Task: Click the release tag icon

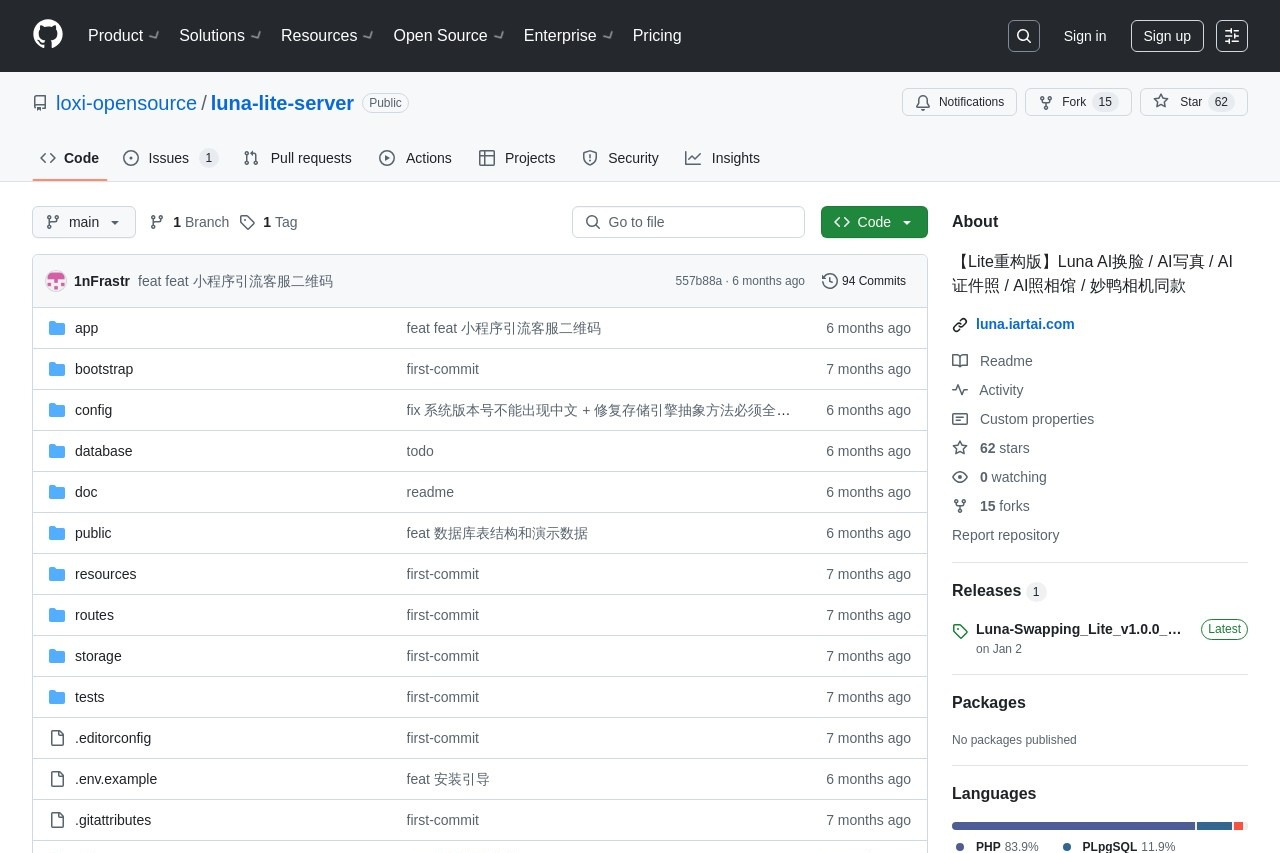Action: [960, 631]
